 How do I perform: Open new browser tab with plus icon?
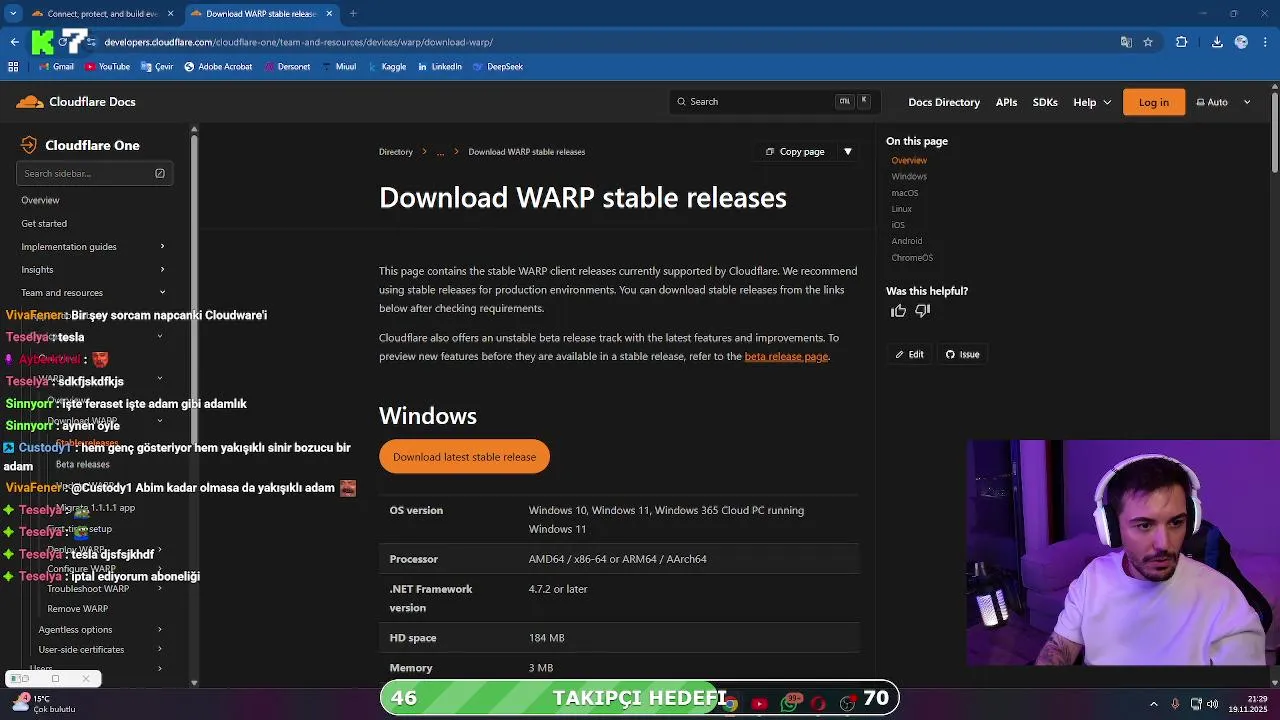coord(353,14)
